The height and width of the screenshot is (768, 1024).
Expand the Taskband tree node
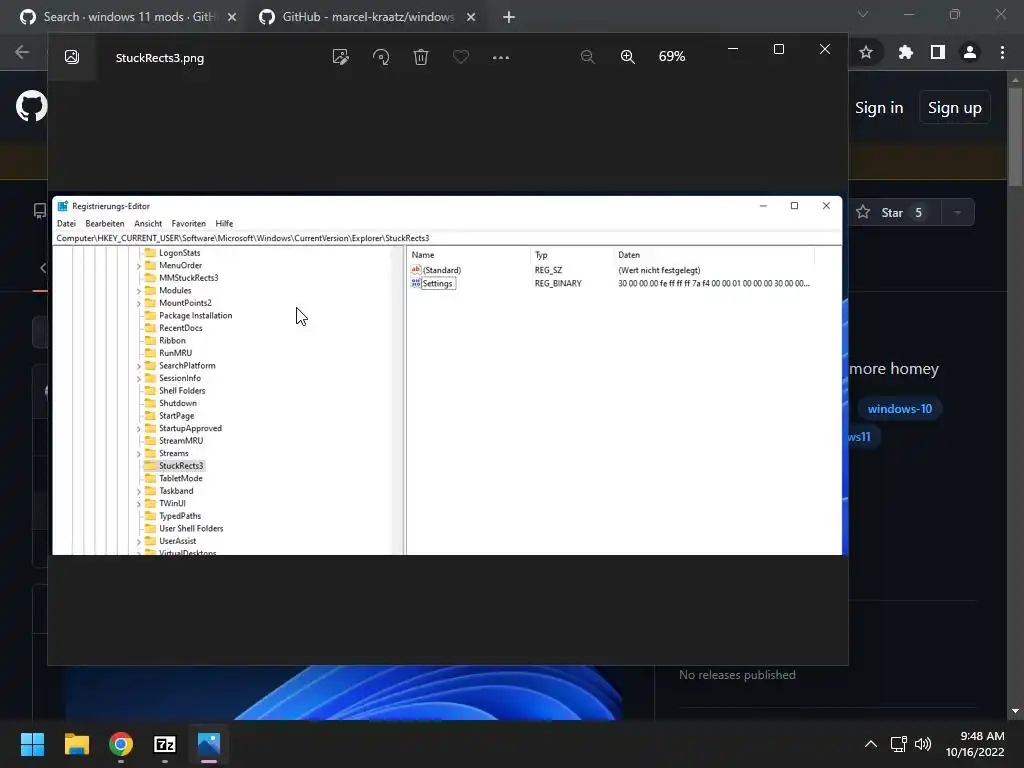(138, 492)
